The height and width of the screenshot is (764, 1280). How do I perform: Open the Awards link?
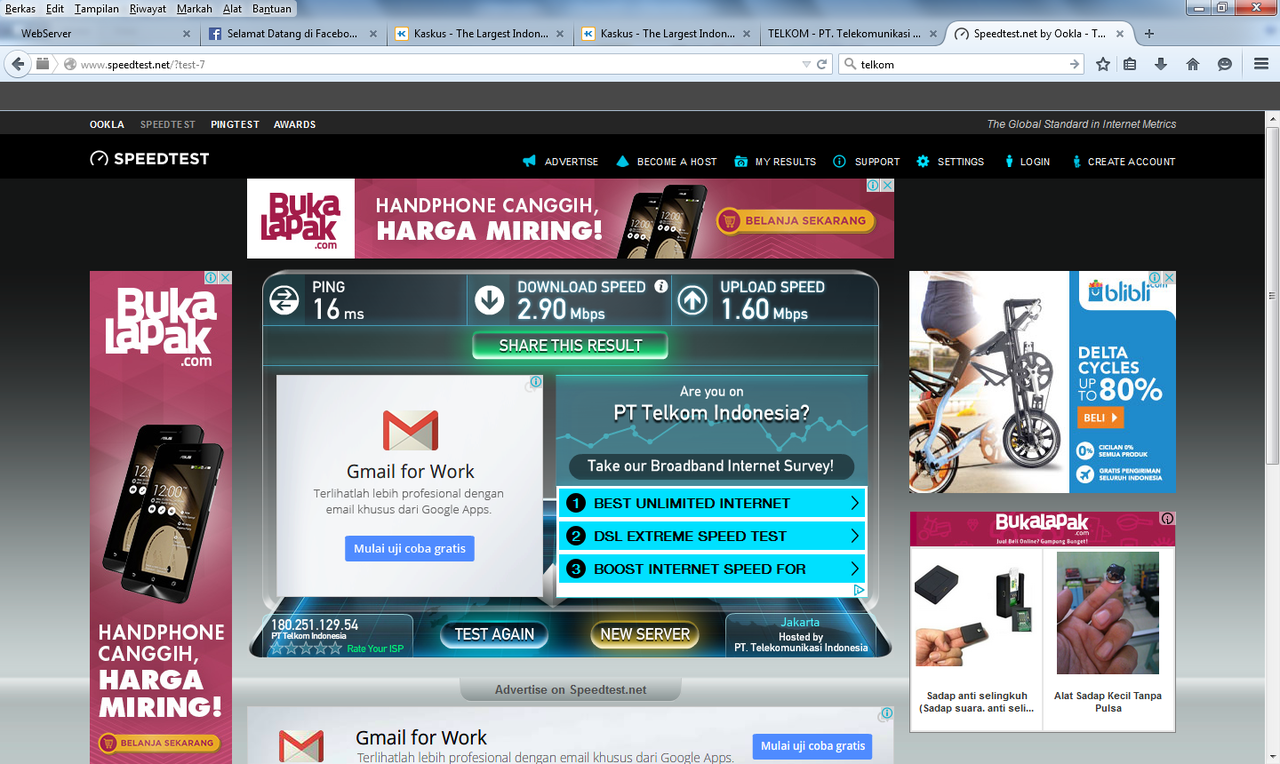[295, 124]
